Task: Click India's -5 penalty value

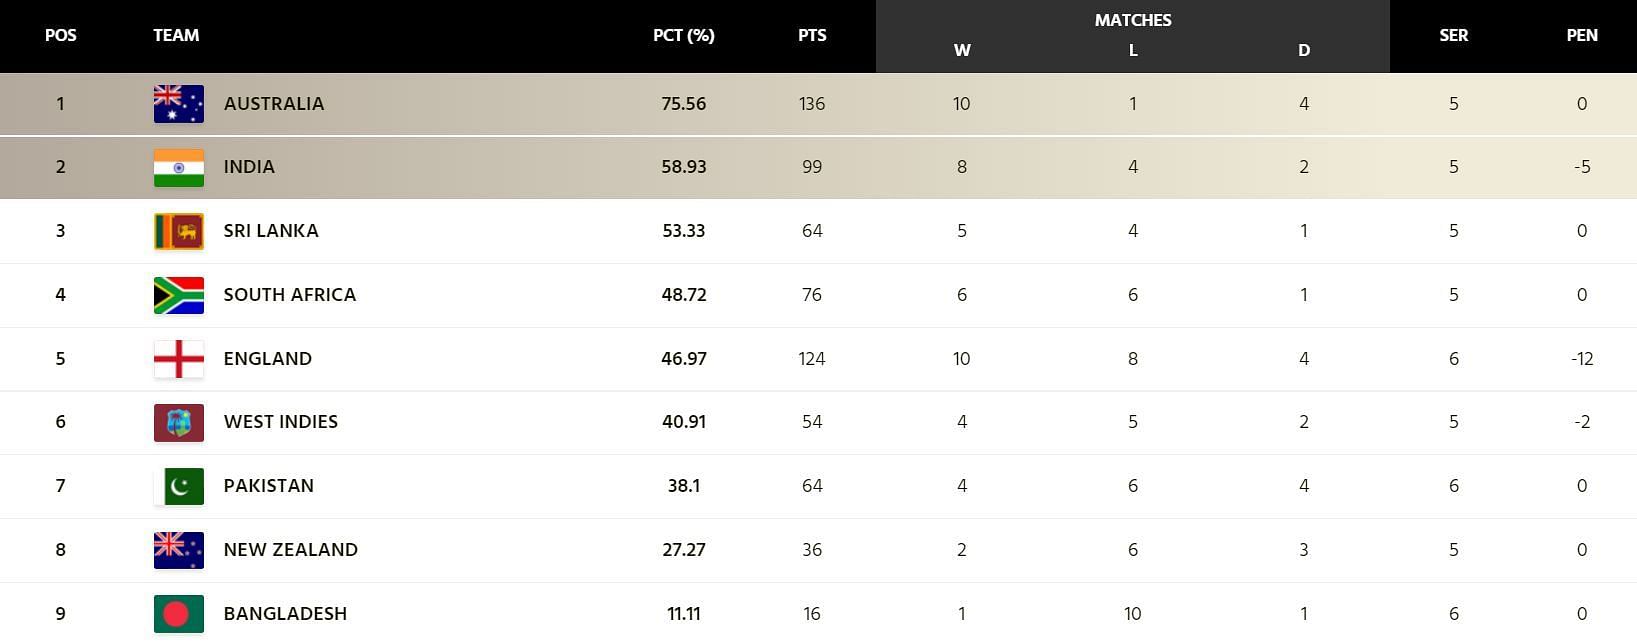Action: click(1582, 167)
